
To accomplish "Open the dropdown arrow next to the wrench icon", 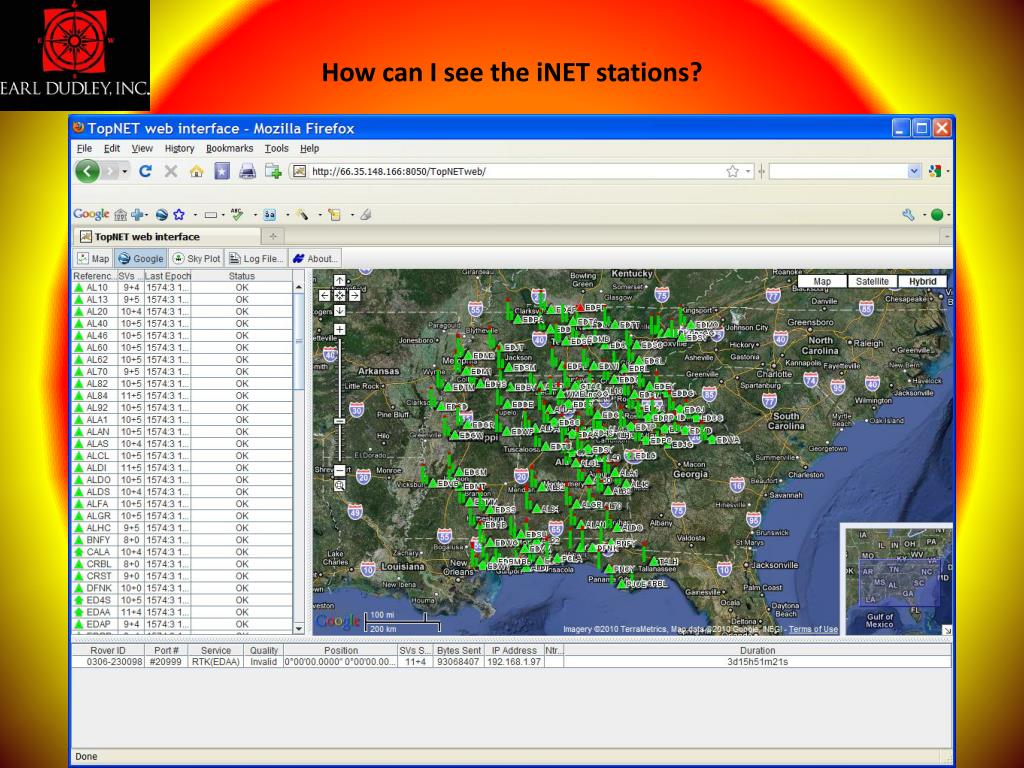I will (x=924, y=214).
